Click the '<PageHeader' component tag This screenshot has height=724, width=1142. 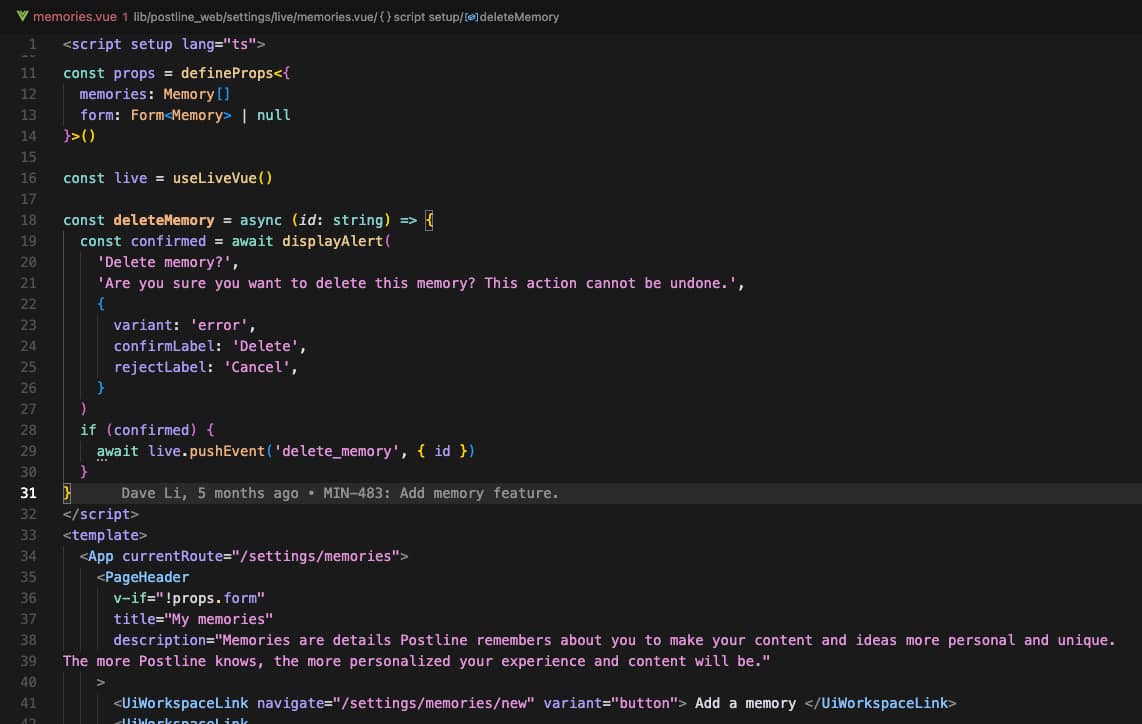[x=143, y=578]
